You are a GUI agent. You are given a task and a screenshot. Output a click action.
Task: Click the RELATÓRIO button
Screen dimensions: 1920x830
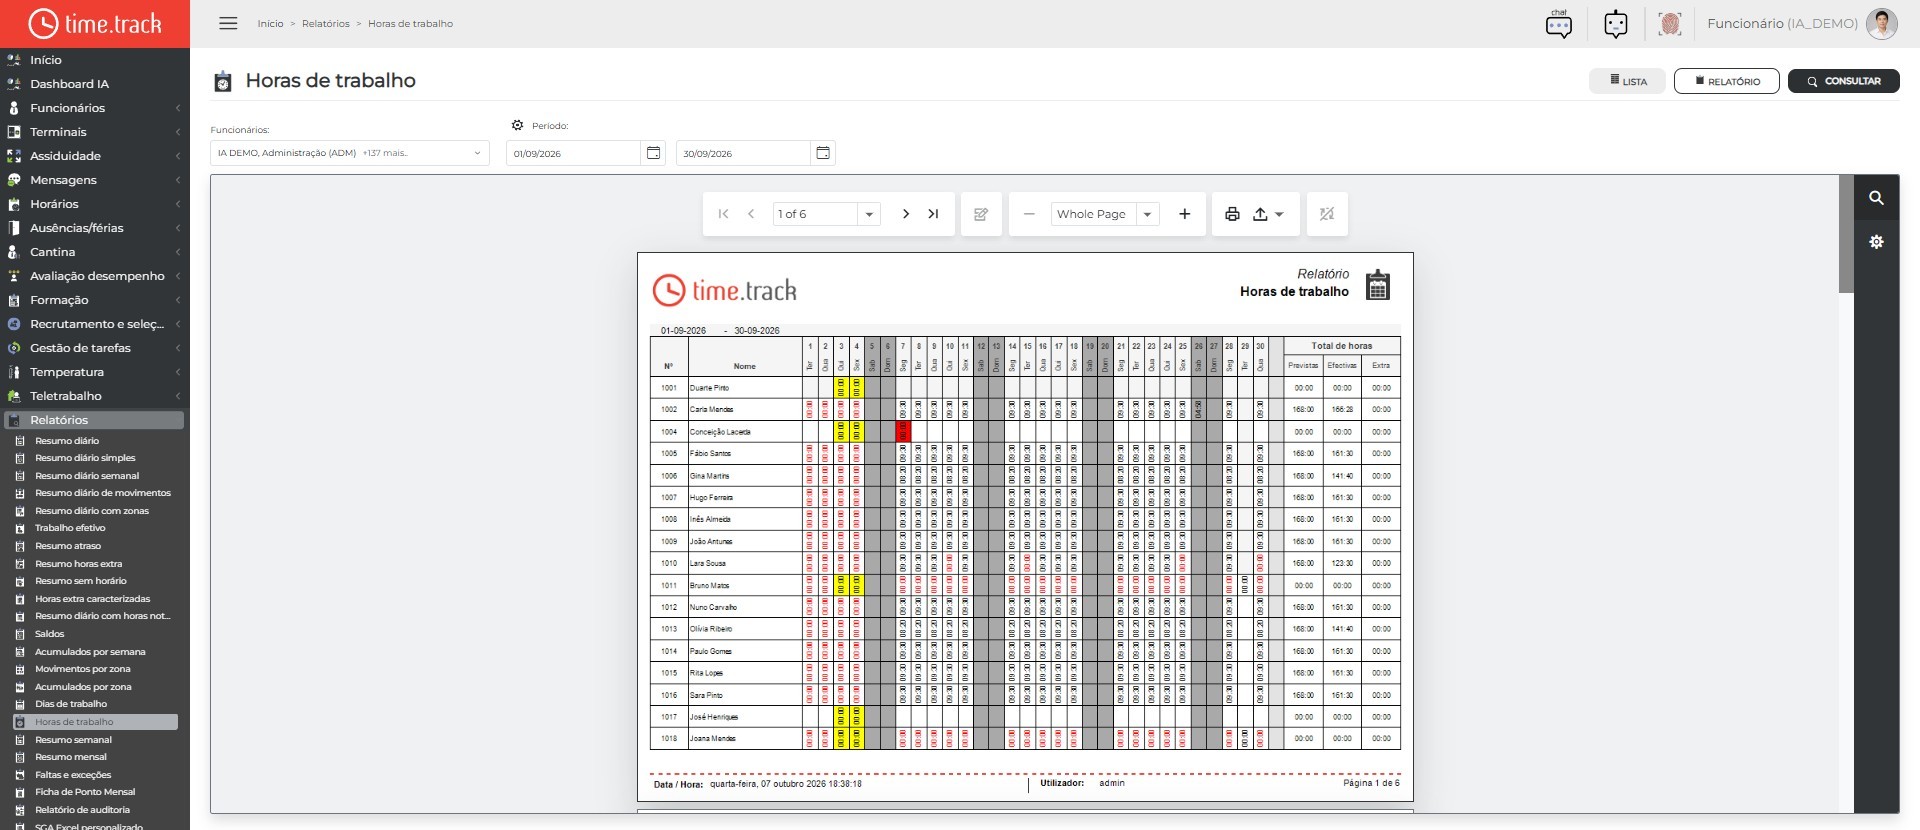click(x=1727, y=81)
